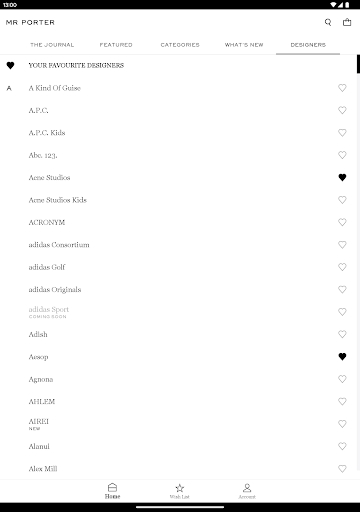Unfavourite Acne Studios filled heart

click(x=342, y=177)
